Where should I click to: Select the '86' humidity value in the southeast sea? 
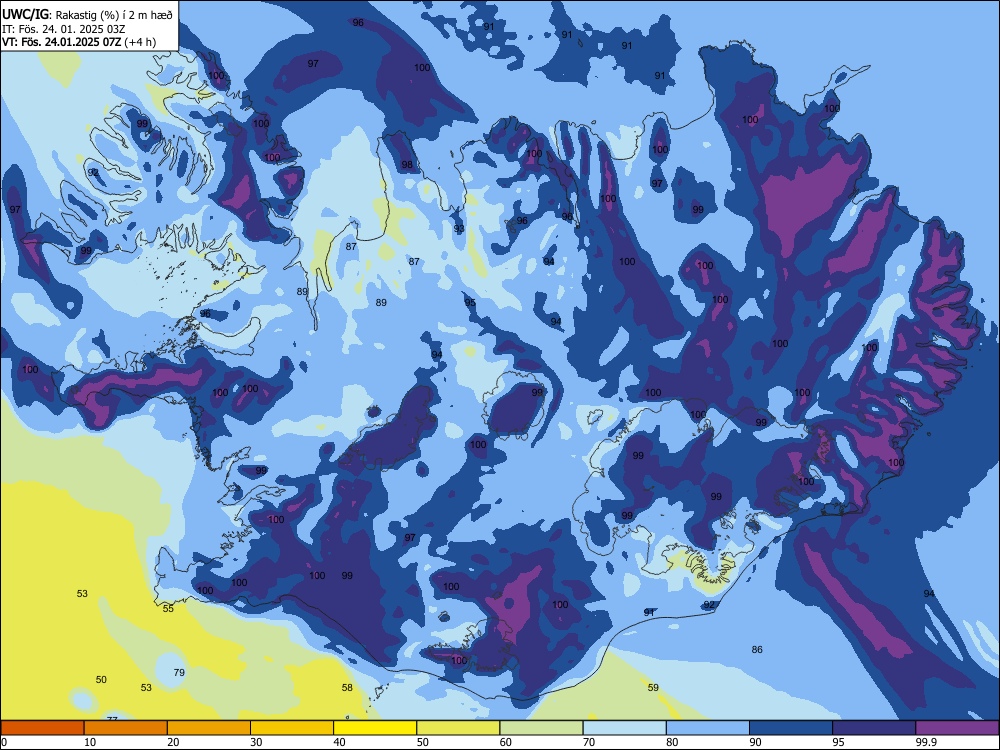tap(757, 649)
